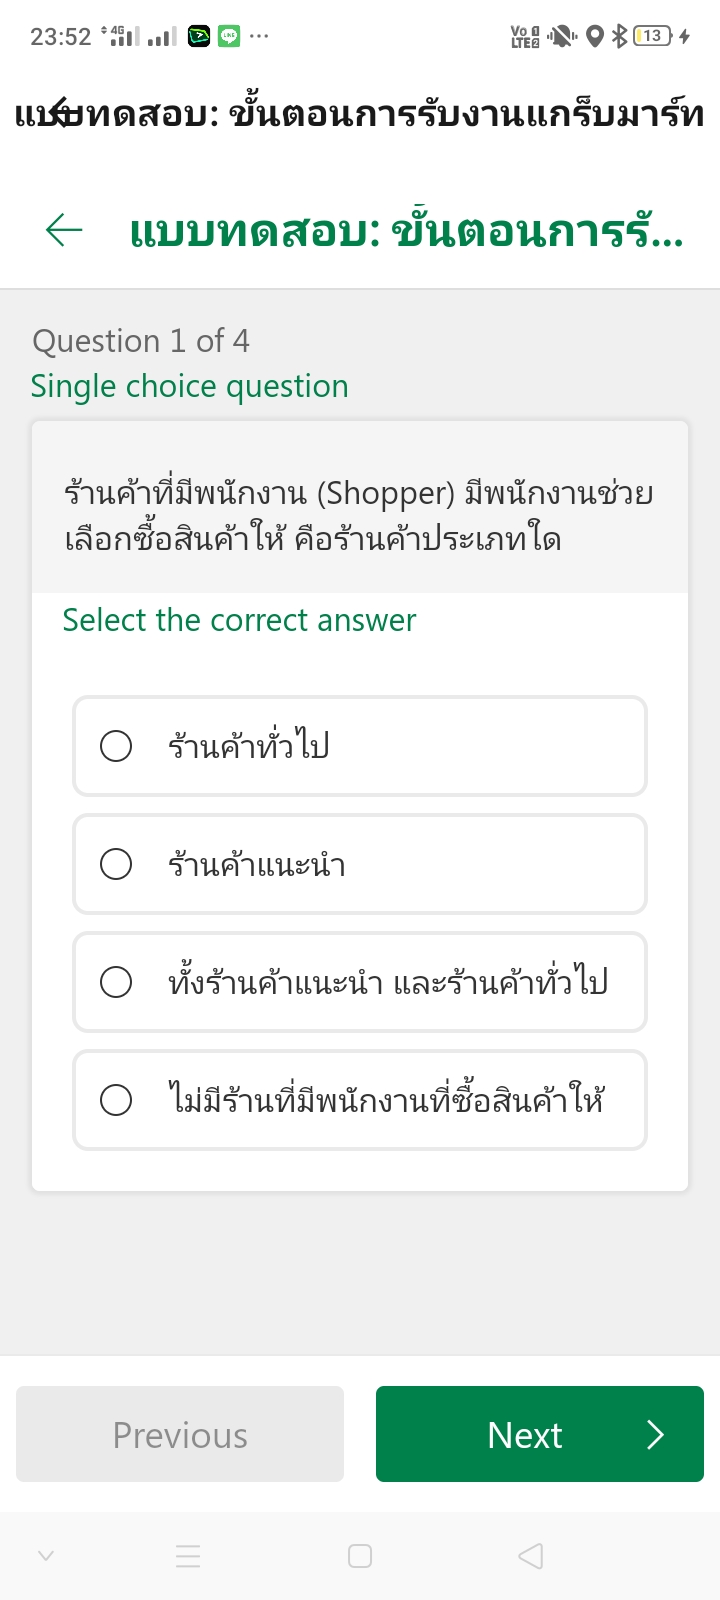Tap the location pin status icon

coord(595,37)
